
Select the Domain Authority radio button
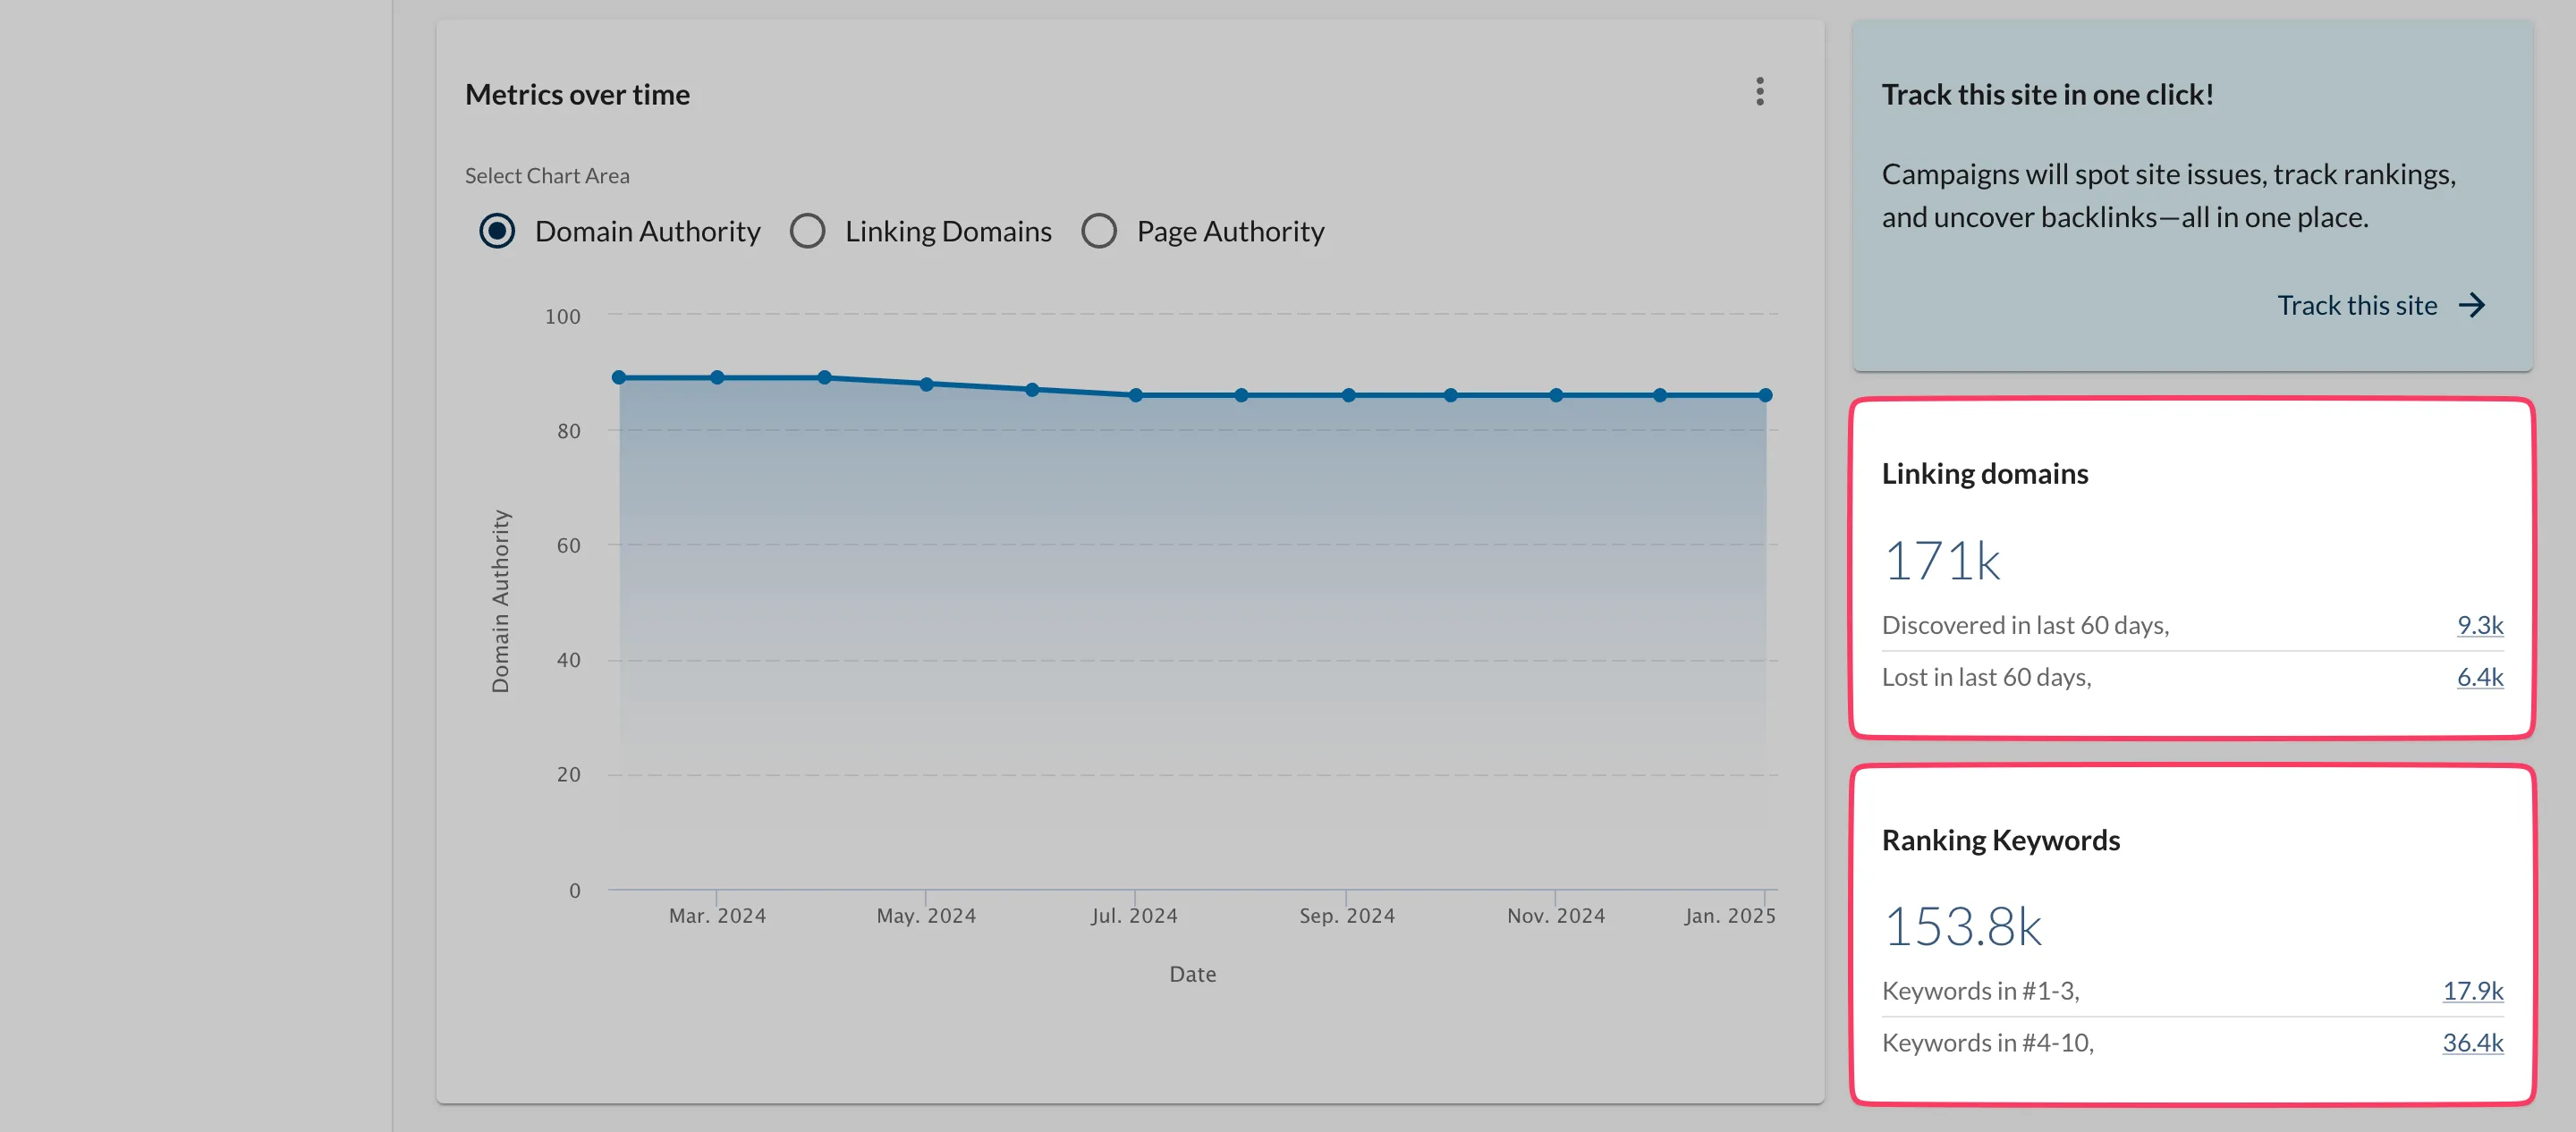(497, 231)
